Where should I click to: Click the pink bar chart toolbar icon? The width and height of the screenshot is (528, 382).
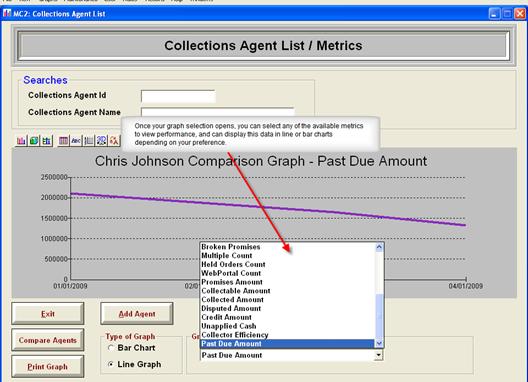click(21, 140)
